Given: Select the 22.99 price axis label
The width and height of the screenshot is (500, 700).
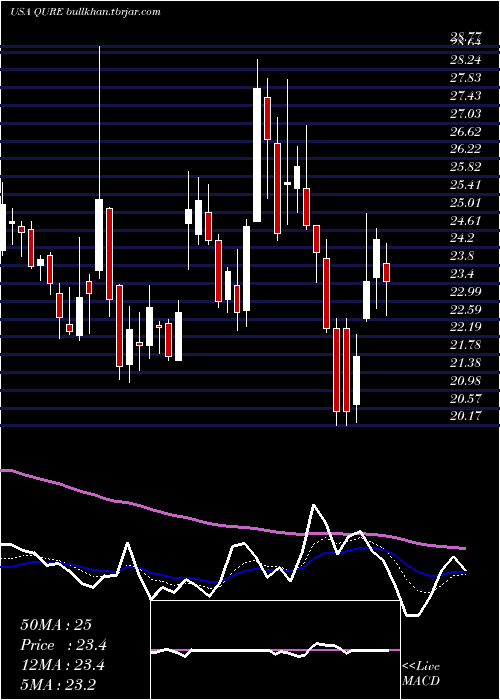Looking at the screenshot, I should click(x=465, y=292).
